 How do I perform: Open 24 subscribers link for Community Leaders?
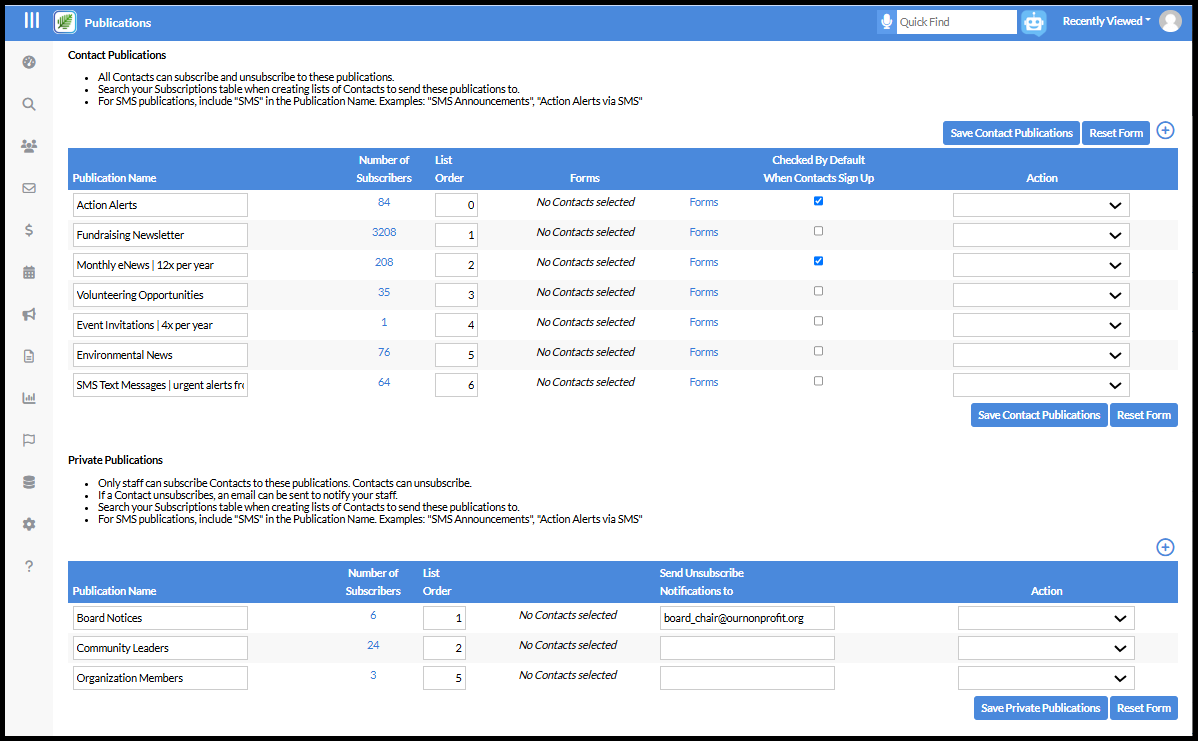click(373, 646)
